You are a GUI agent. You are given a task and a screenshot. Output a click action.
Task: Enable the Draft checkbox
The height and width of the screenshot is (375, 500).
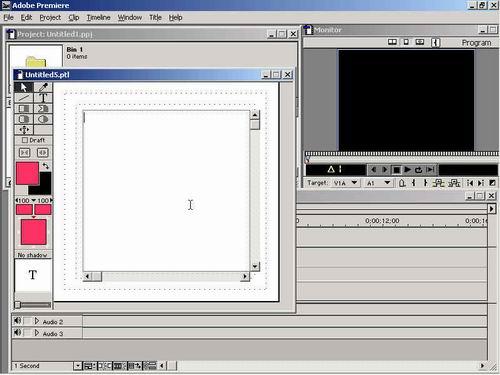(25, 140)
